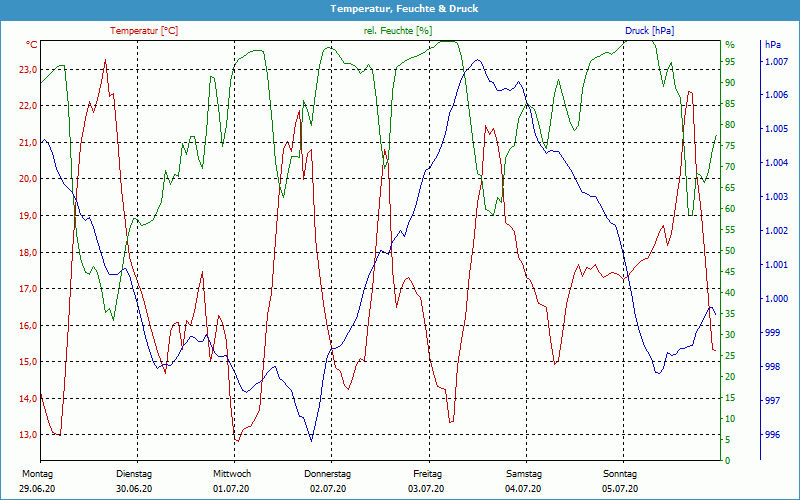Screen dimensions: 800x500
Task: Click the date '29.06.20' below the chart
Action: coord(37,489)
